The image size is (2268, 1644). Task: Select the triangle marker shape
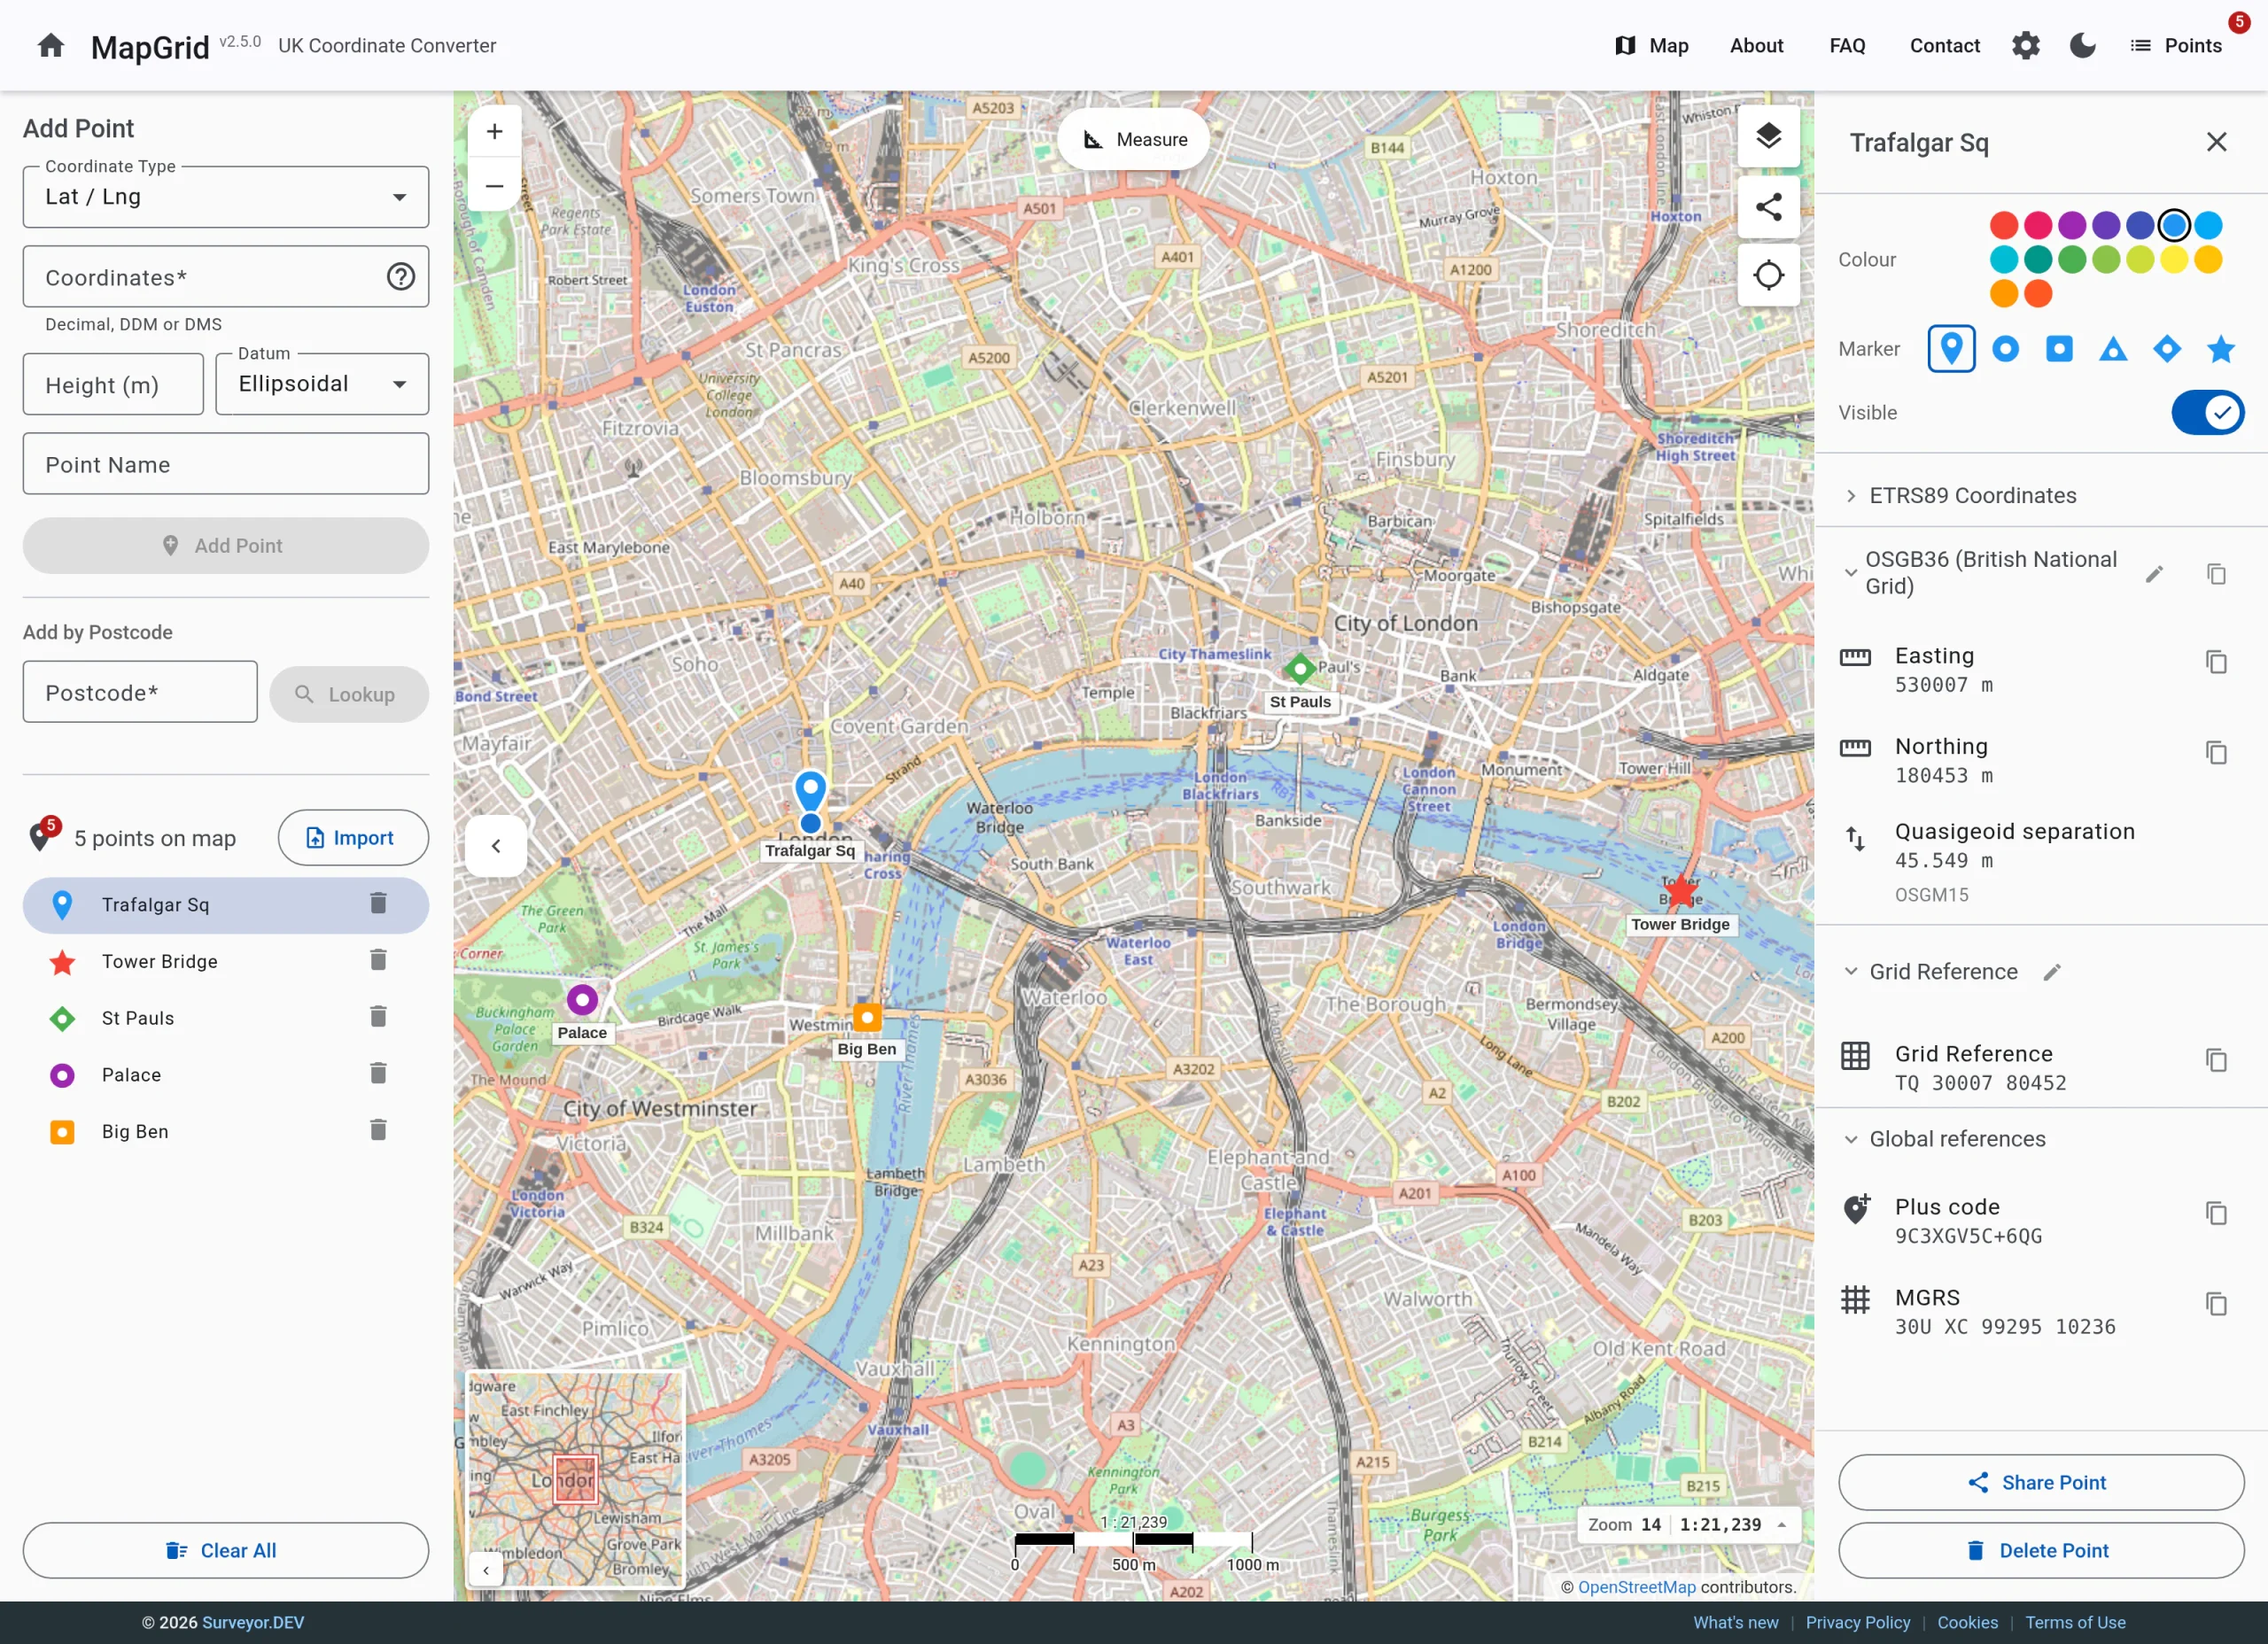2112,349
